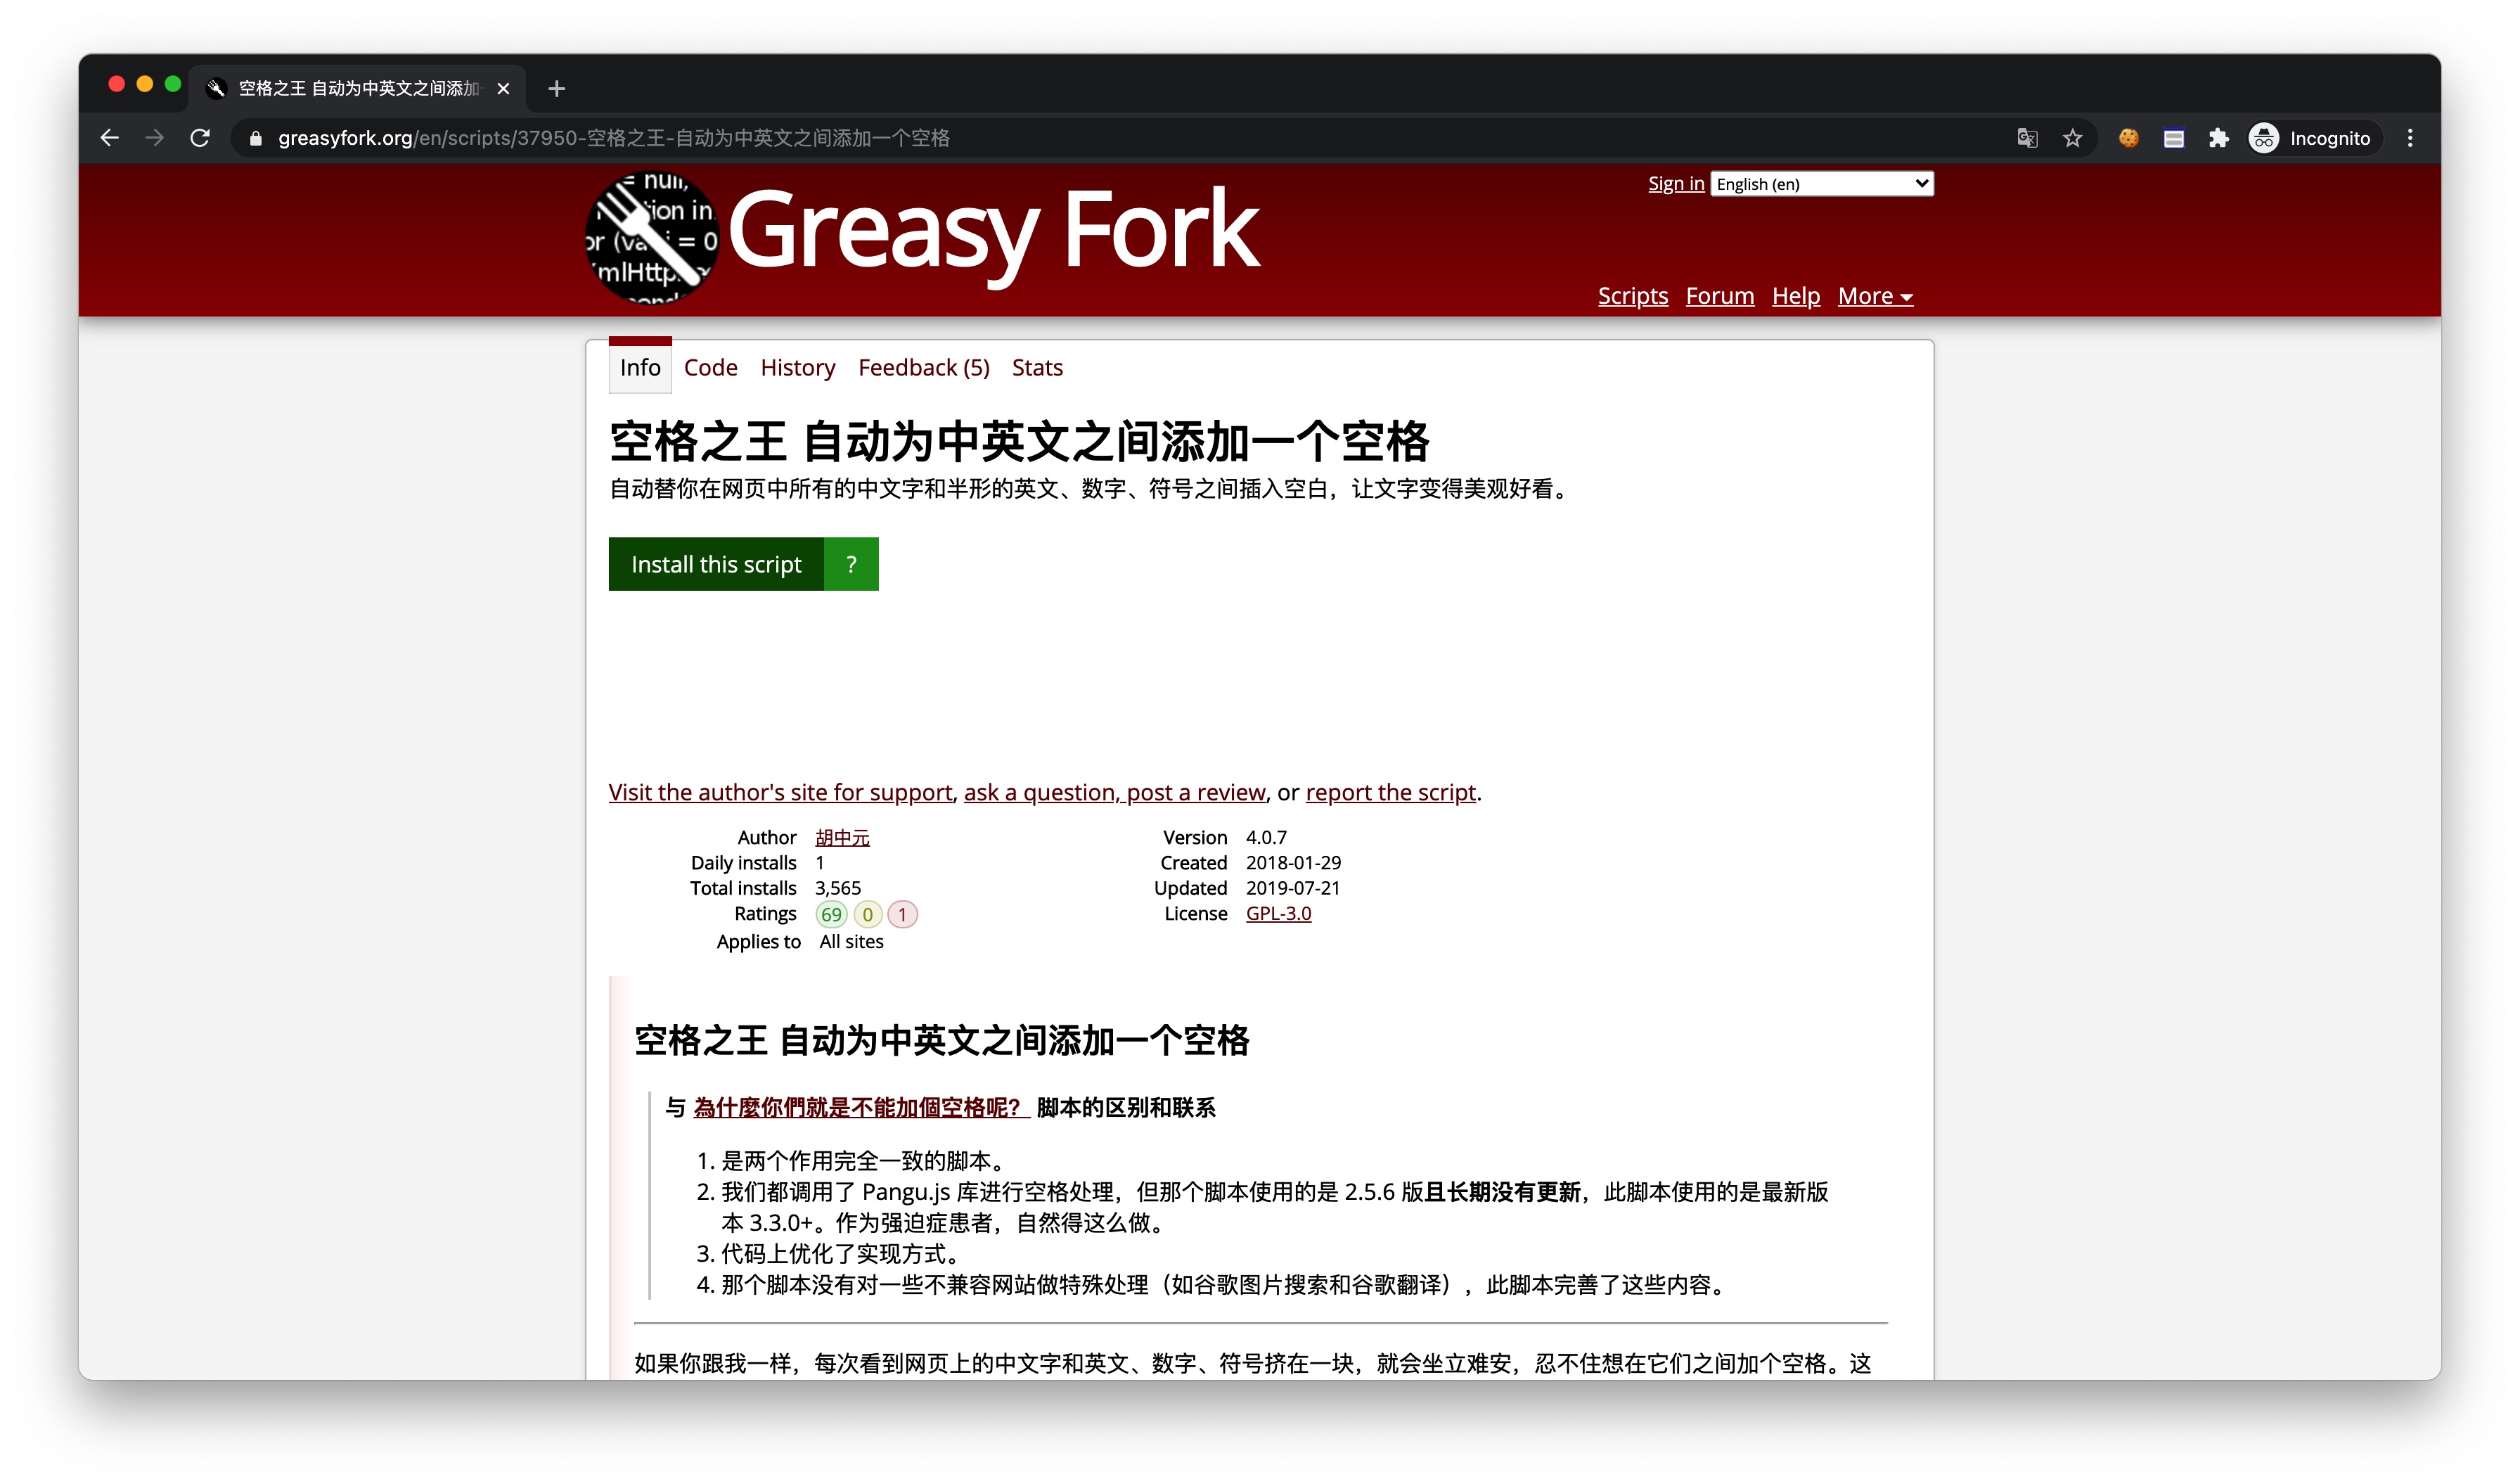Click the 0 OK ratings badge
The width and height of the screenshot is (2520, 1484).
click(x=867, y=915)
